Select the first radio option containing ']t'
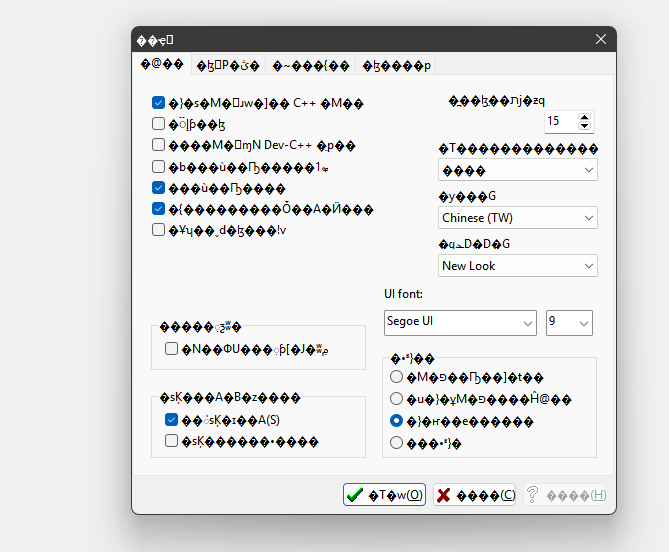Screen dimensions: 669x552 click(396, 377)
